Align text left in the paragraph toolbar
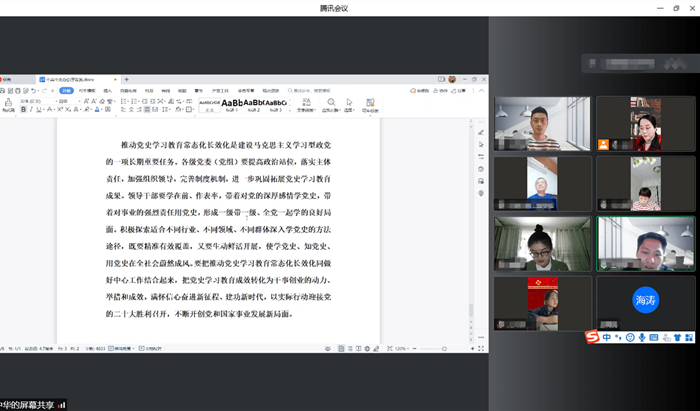Viewport: 700px width, 411px height. (123, 109)
